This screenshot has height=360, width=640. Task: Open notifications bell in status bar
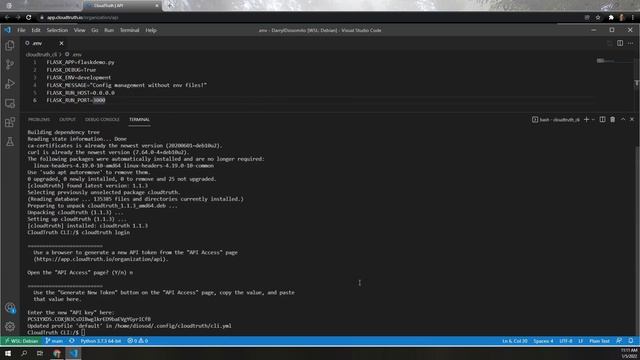point(631,341)
